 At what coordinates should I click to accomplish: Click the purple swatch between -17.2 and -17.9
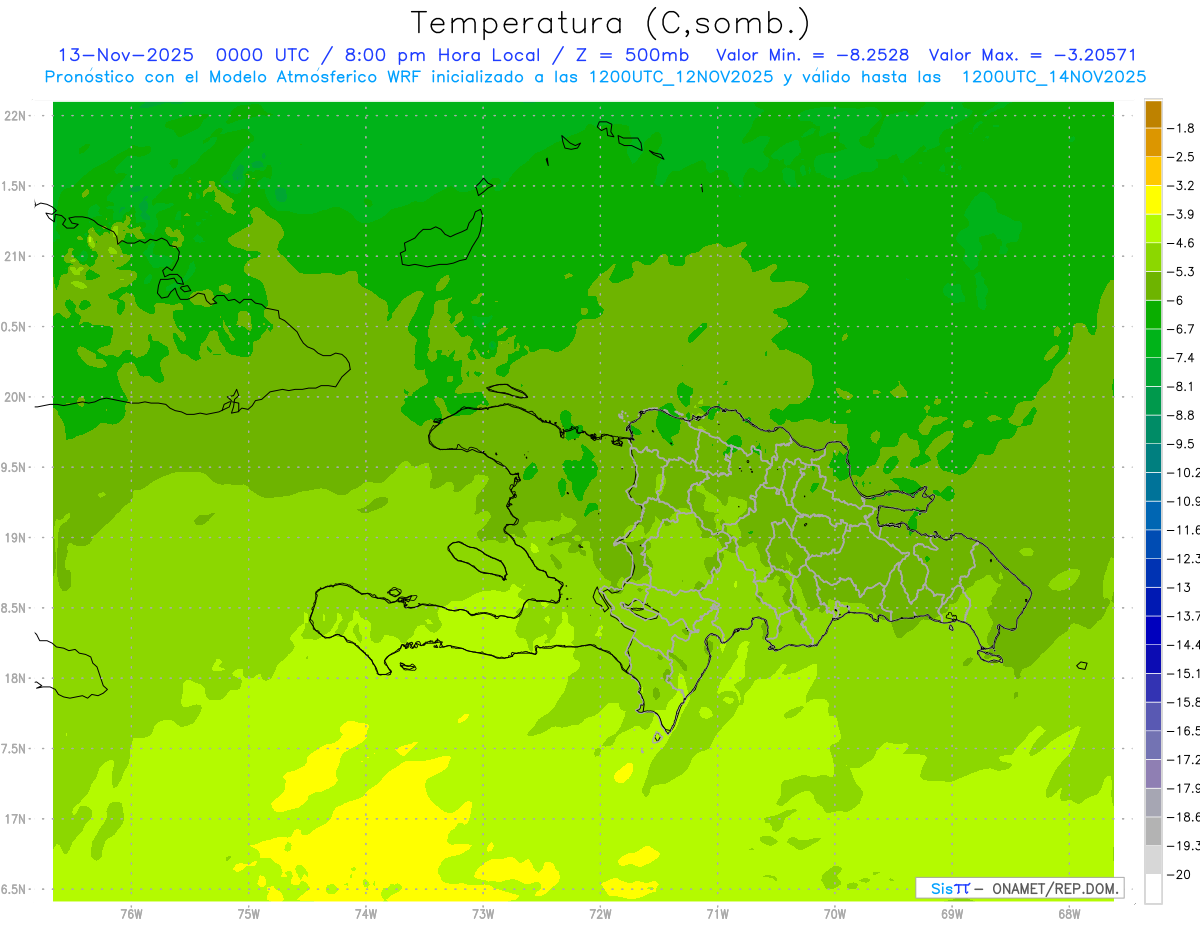[1153, 773]
